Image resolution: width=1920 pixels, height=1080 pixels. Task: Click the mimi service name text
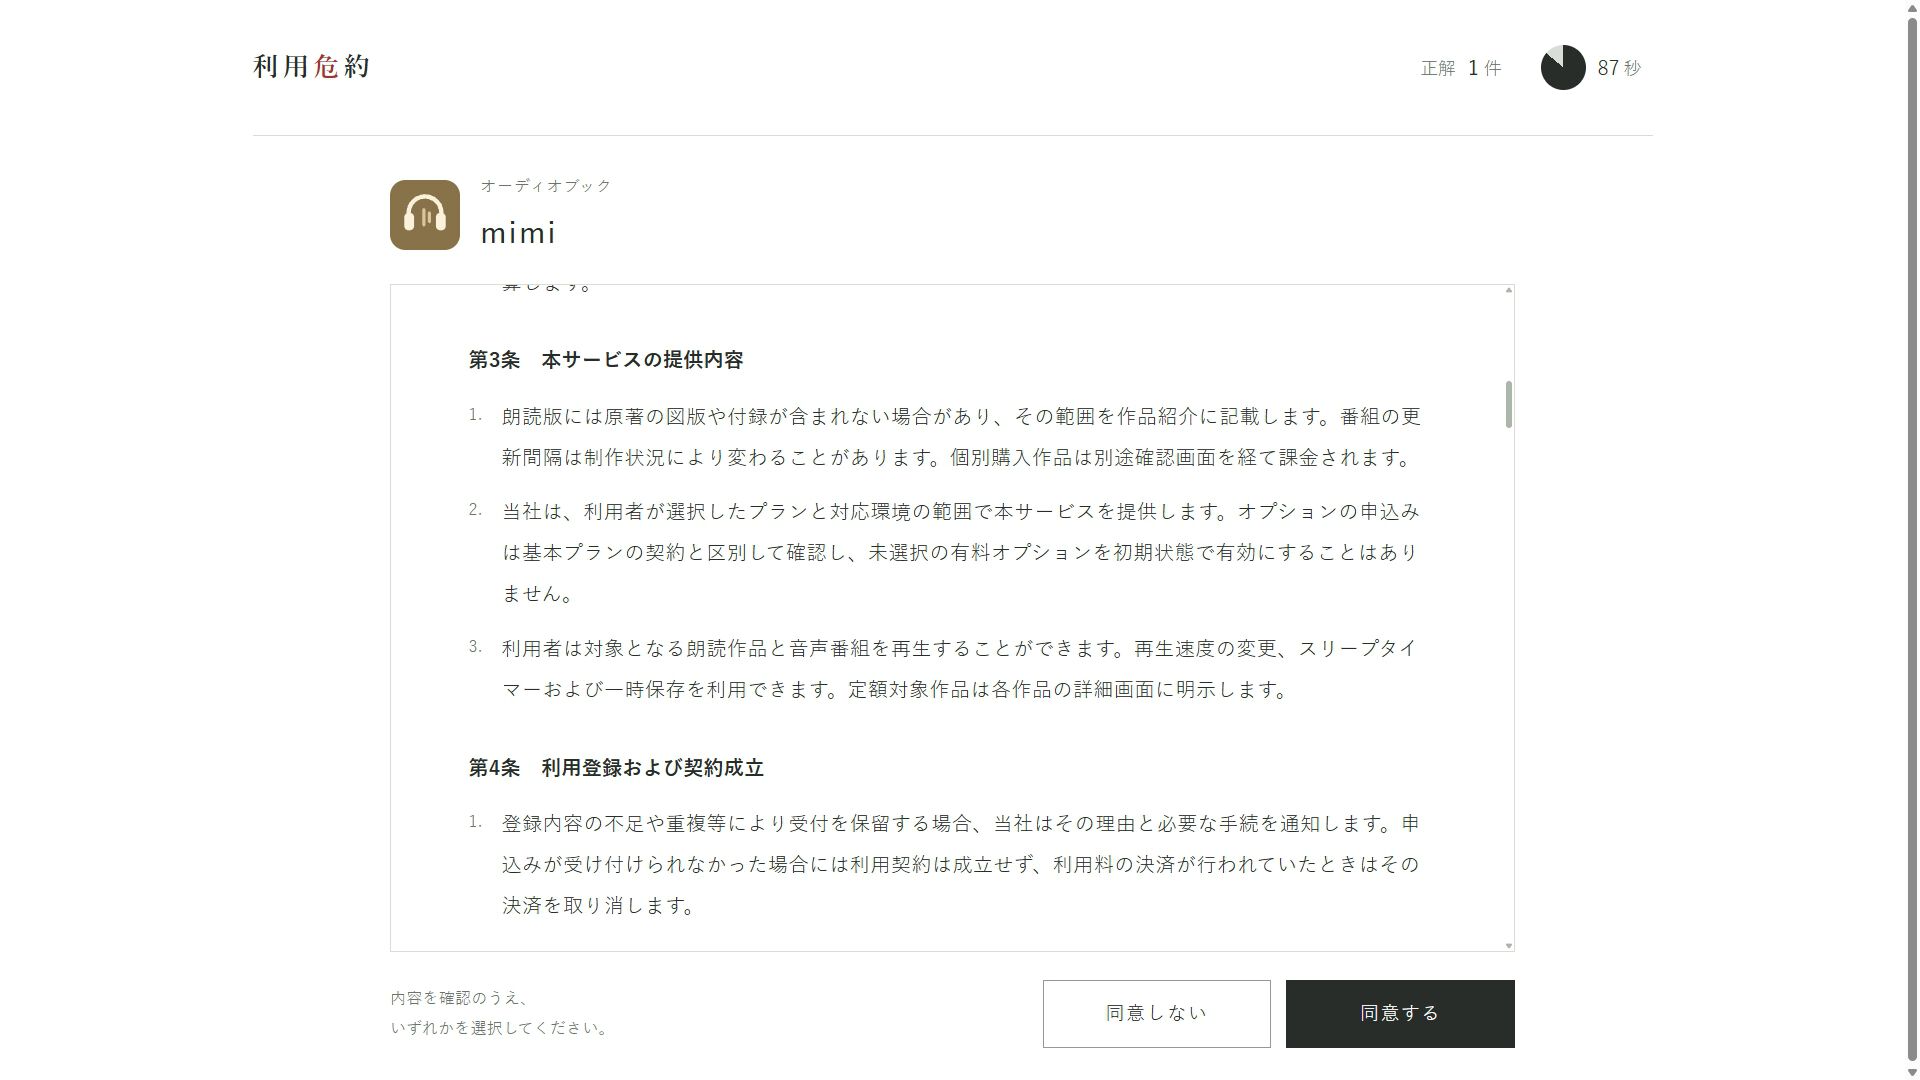(518, 233)
